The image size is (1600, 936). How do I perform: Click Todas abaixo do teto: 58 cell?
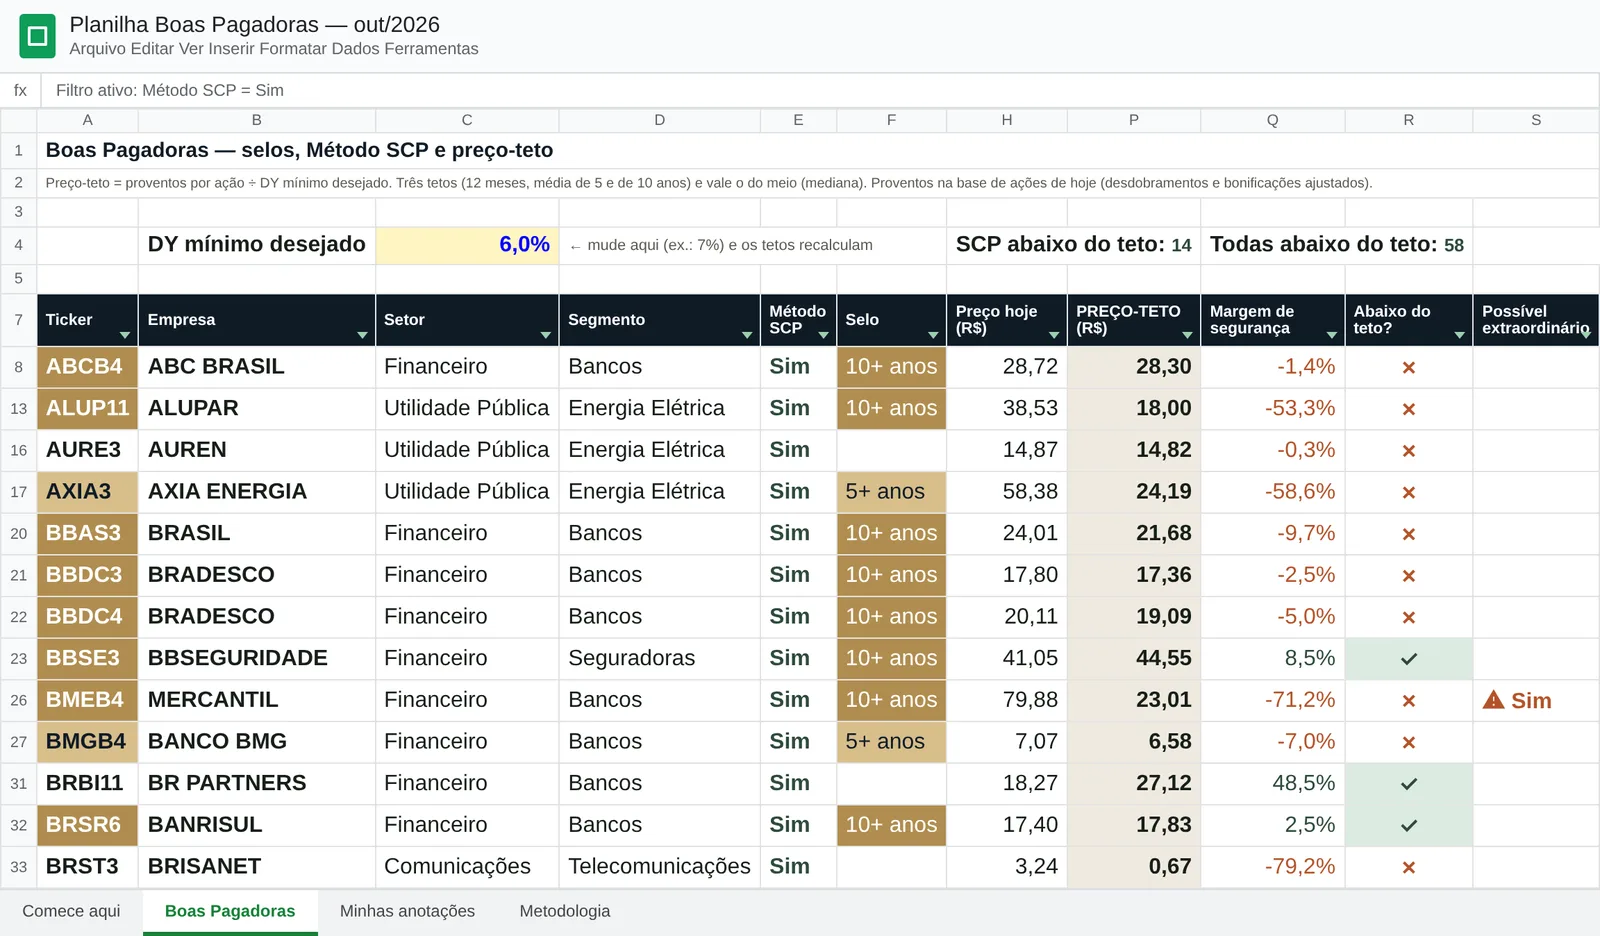click(1337, 245)
